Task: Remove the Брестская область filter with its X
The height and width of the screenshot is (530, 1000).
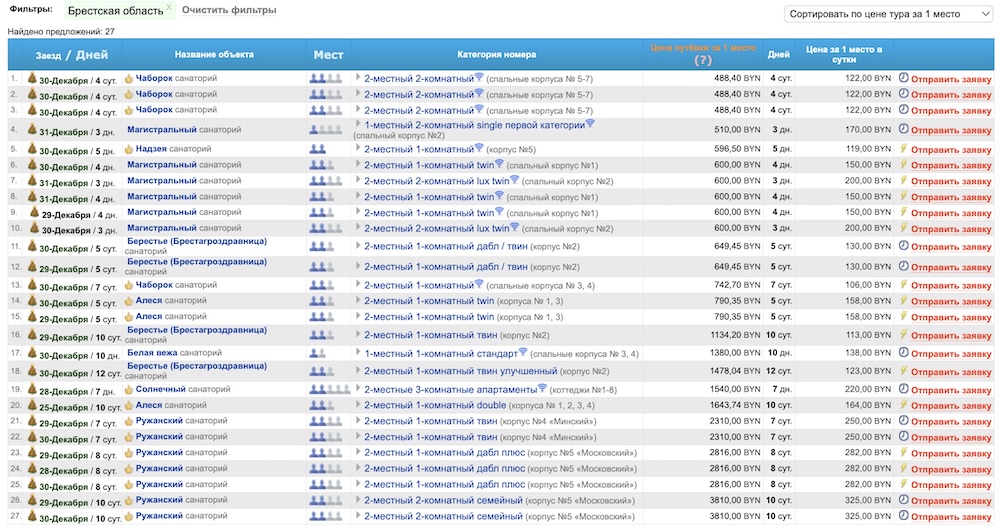Action: pos(169,7)
